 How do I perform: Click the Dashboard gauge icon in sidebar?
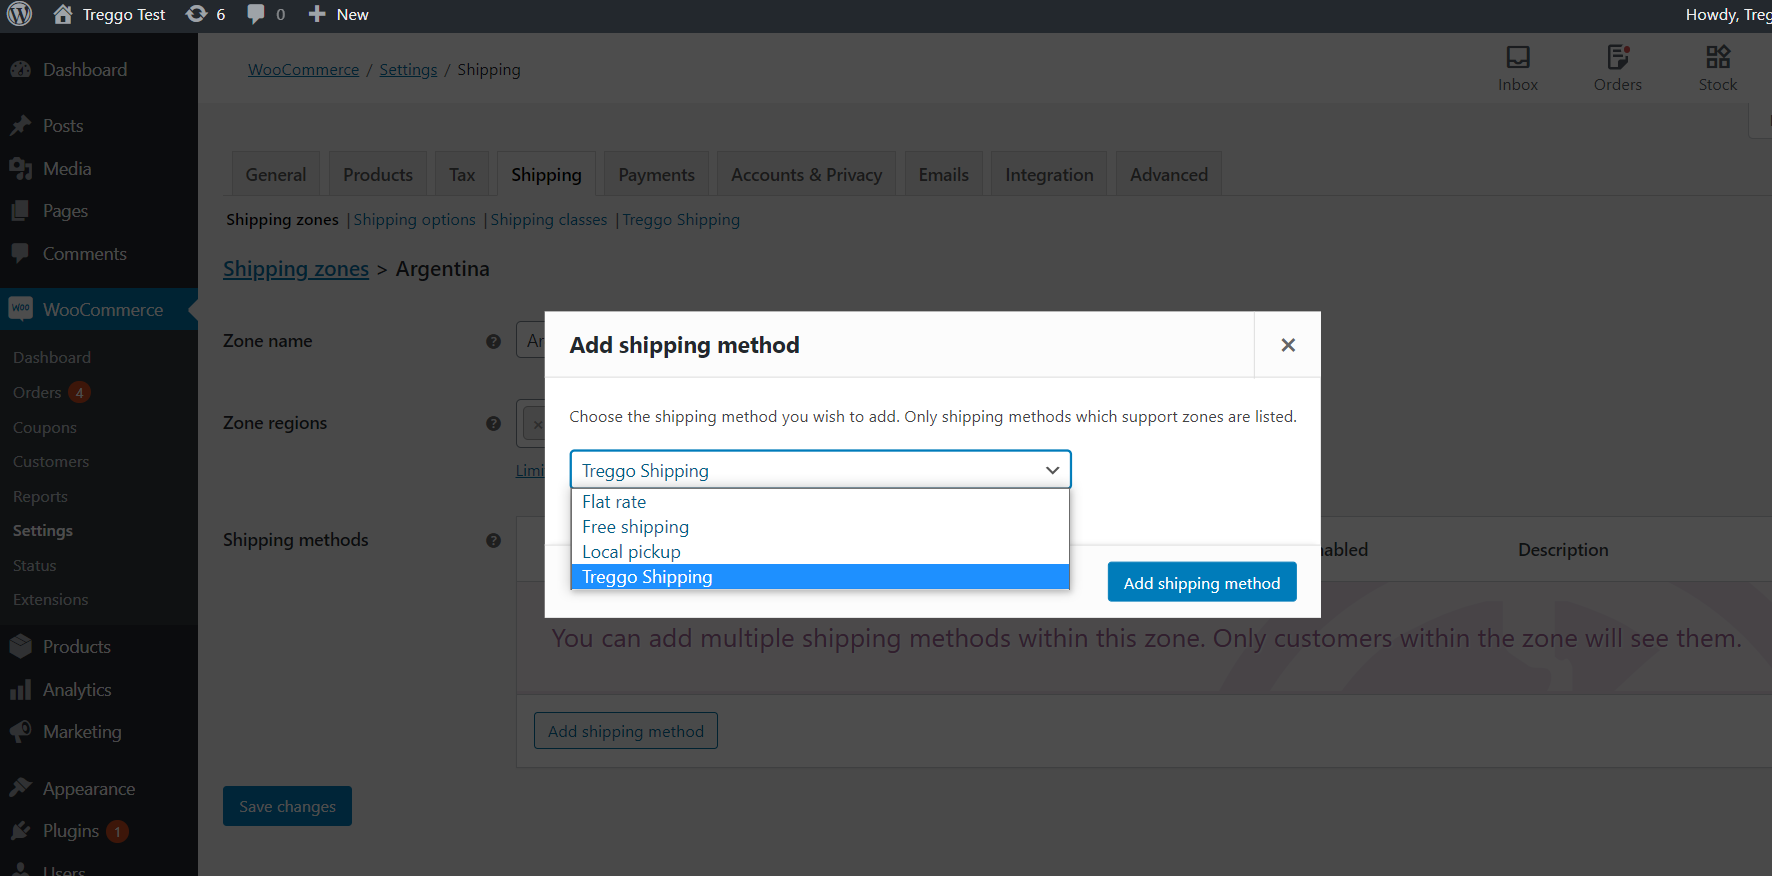tap(20, 69)
